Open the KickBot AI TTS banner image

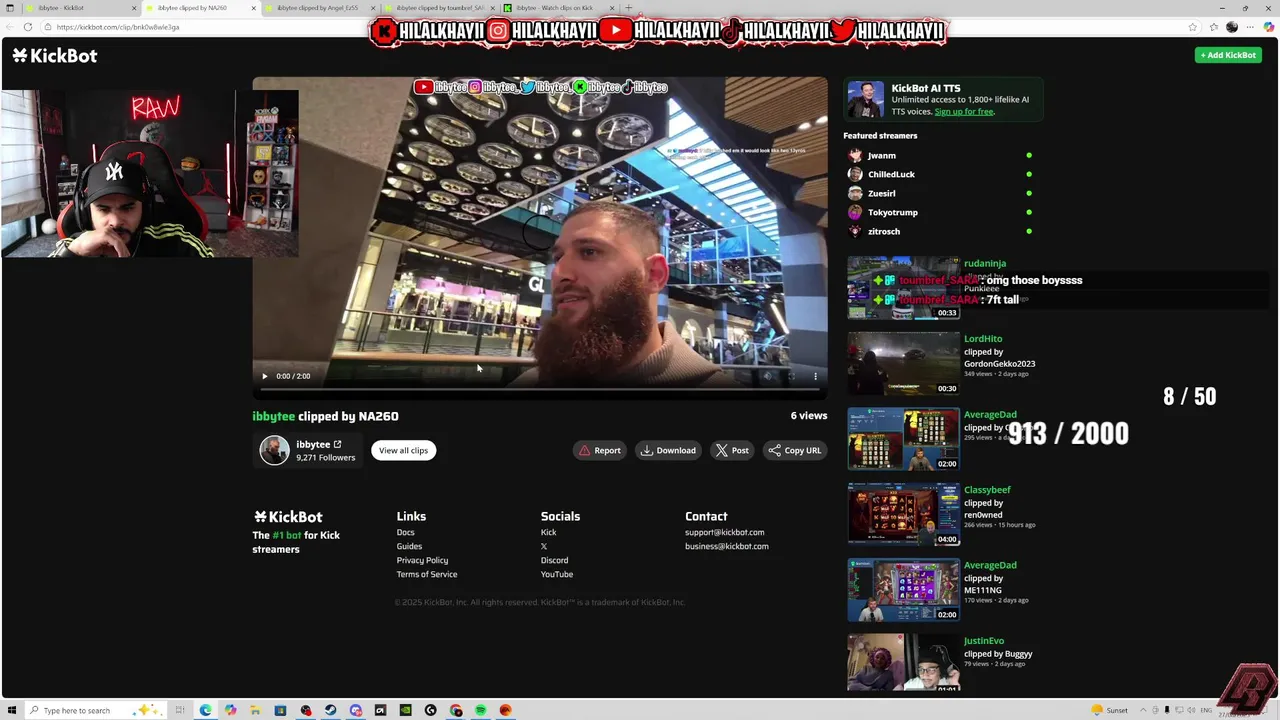coord(866,100)
